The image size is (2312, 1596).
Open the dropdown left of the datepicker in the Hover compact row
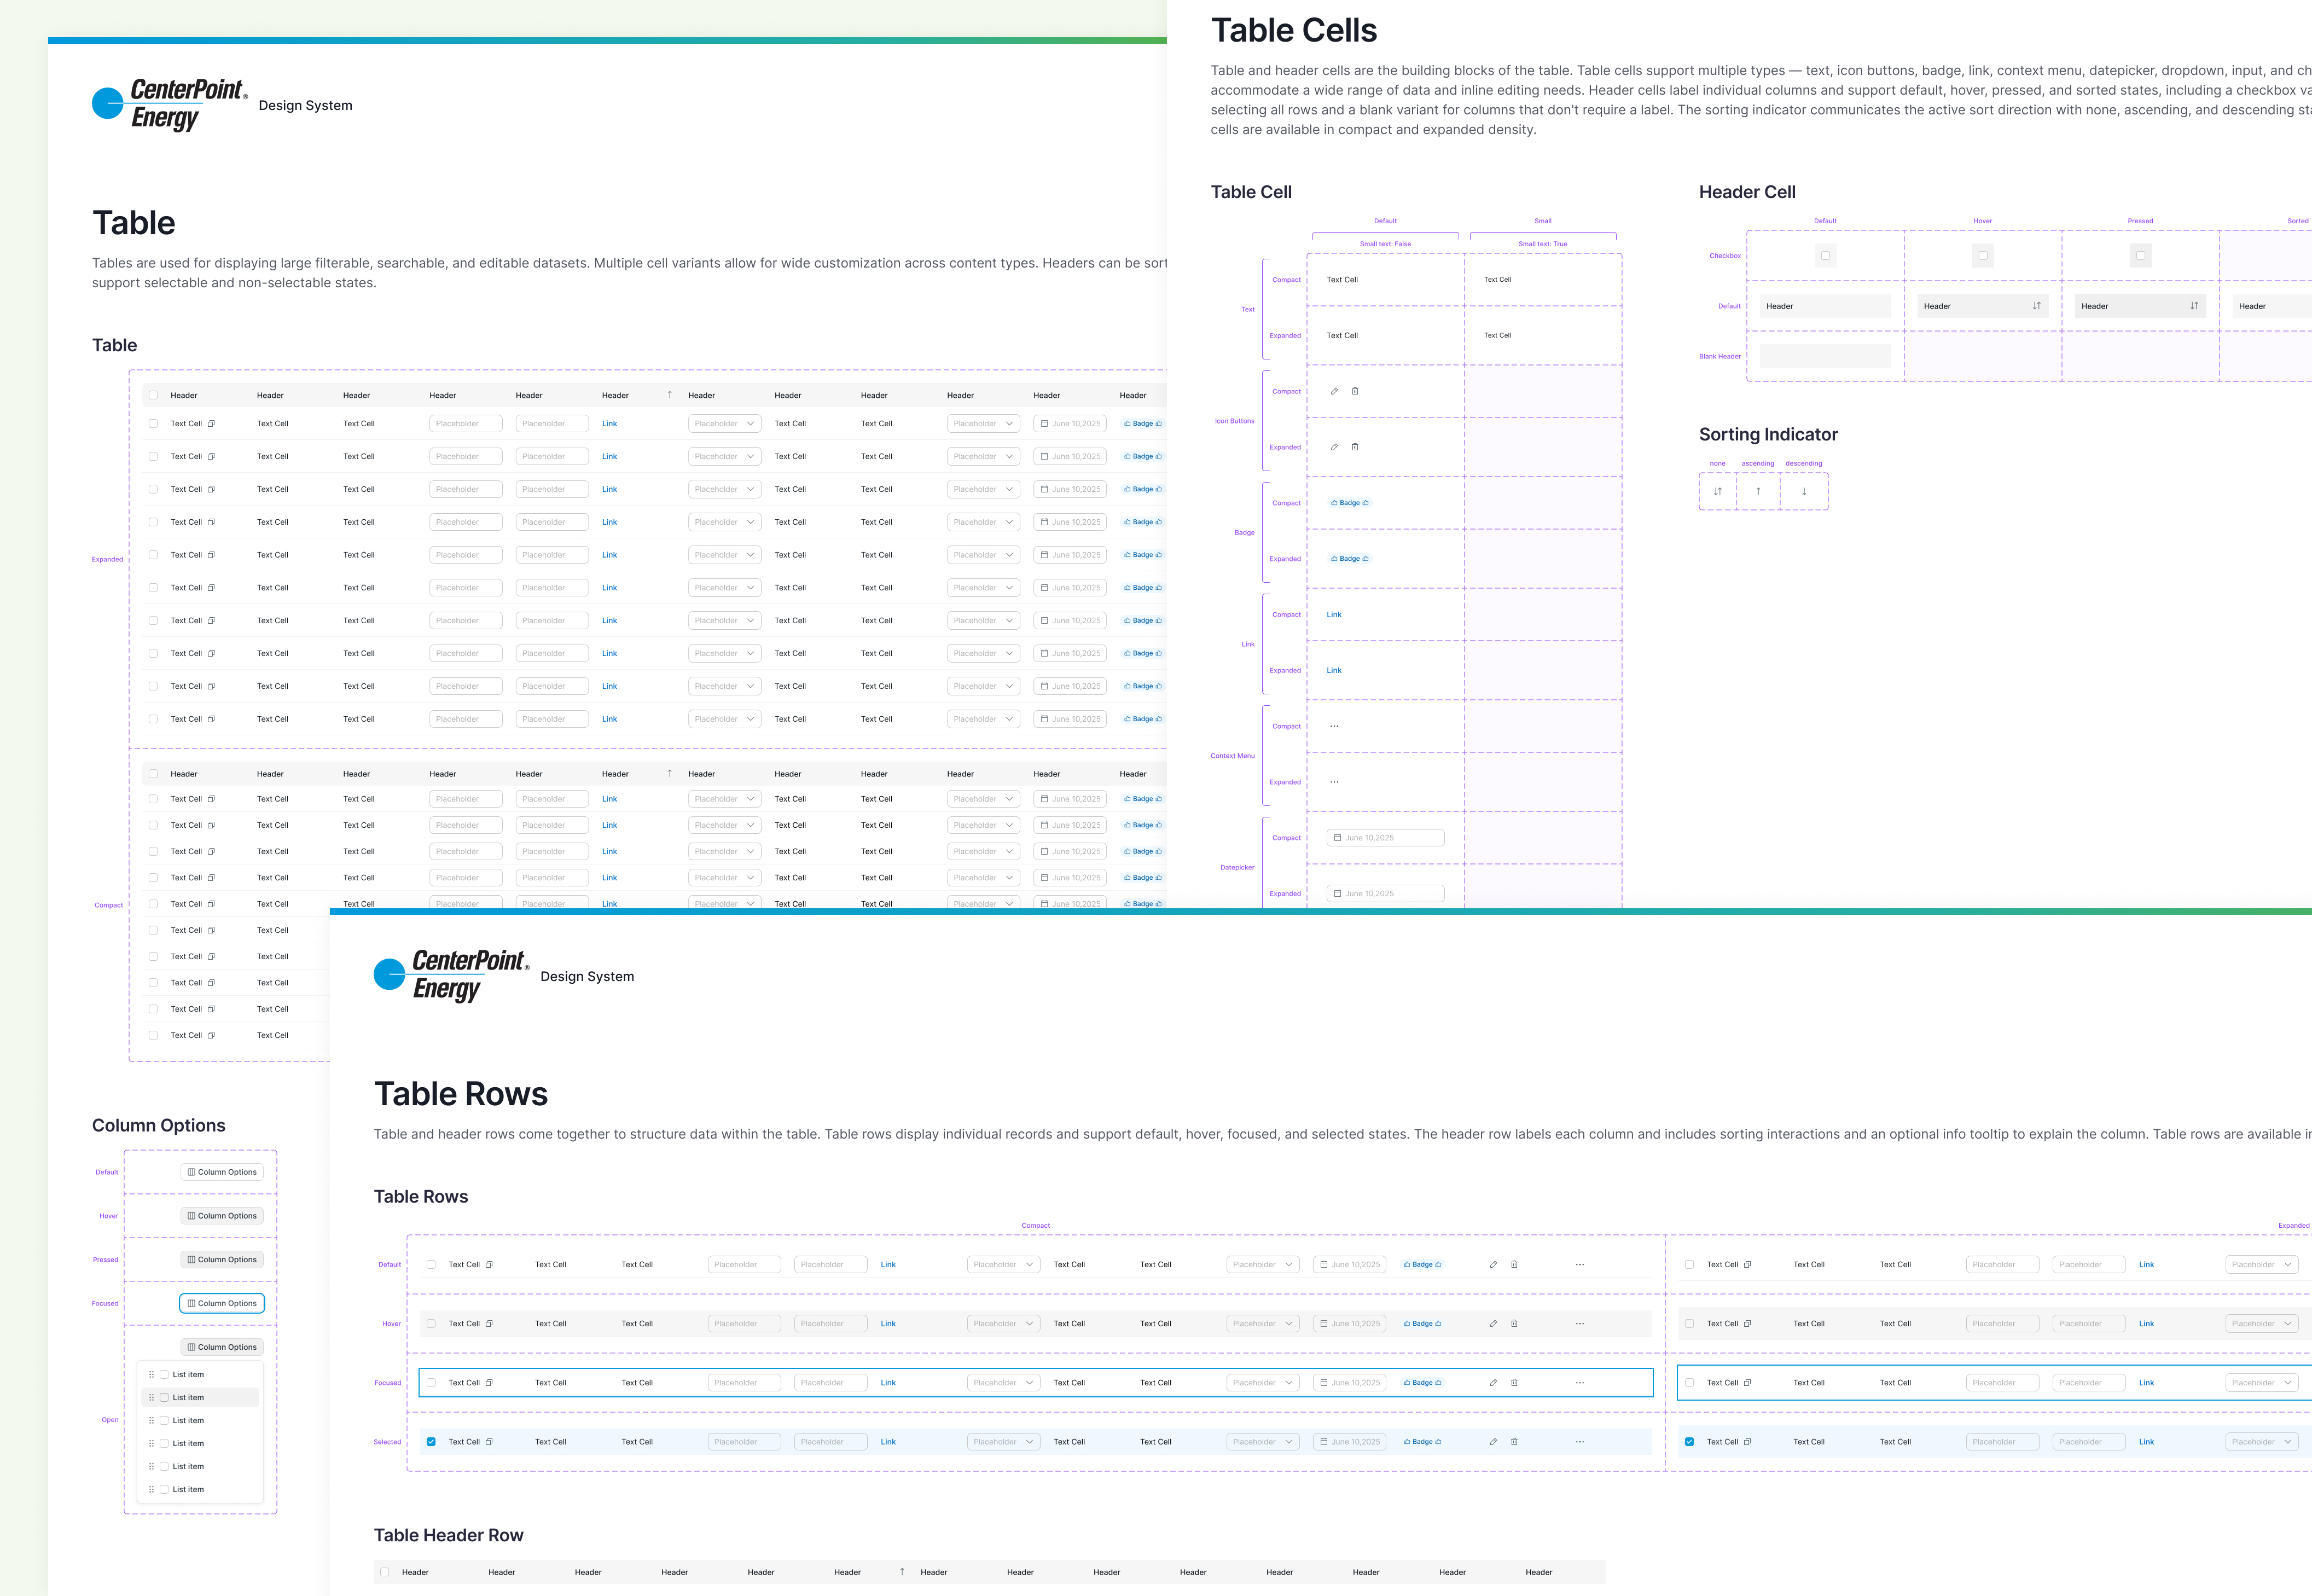(x=1263, y=1324)
